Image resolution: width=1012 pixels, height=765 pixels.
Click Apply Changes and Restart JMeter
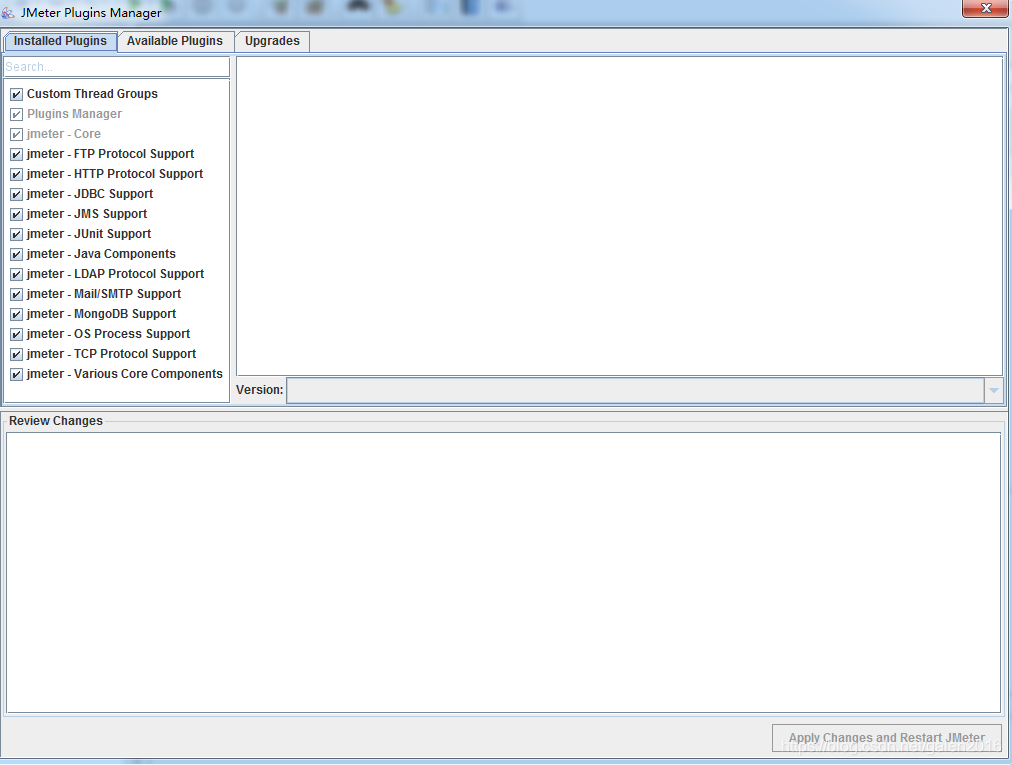pos(887,737)
